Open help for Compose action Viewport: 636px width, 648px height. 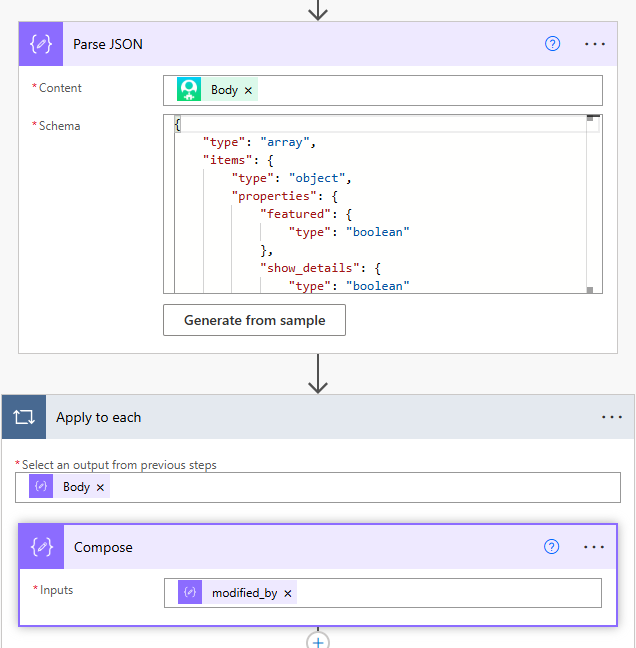click(x=551, y=547)
